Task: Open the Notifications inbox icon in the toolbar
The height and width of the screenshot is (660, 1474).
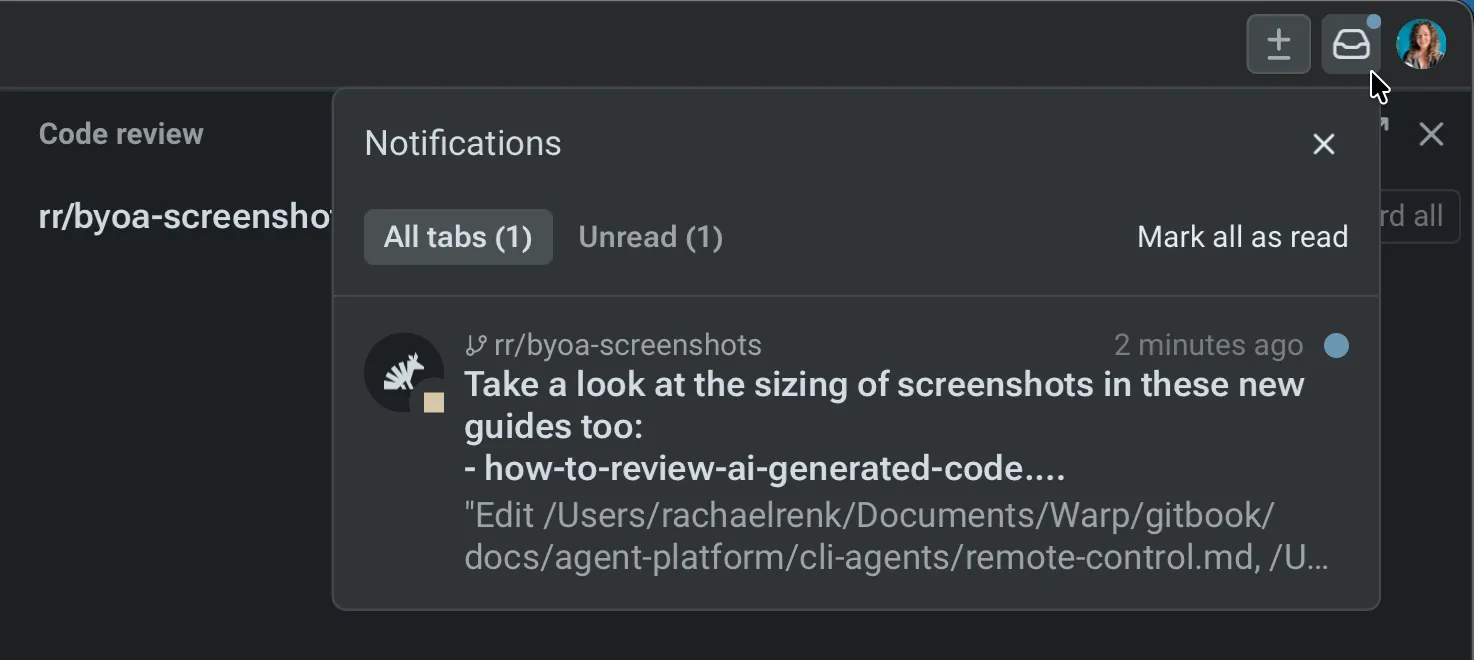Action: [1350, 43]
